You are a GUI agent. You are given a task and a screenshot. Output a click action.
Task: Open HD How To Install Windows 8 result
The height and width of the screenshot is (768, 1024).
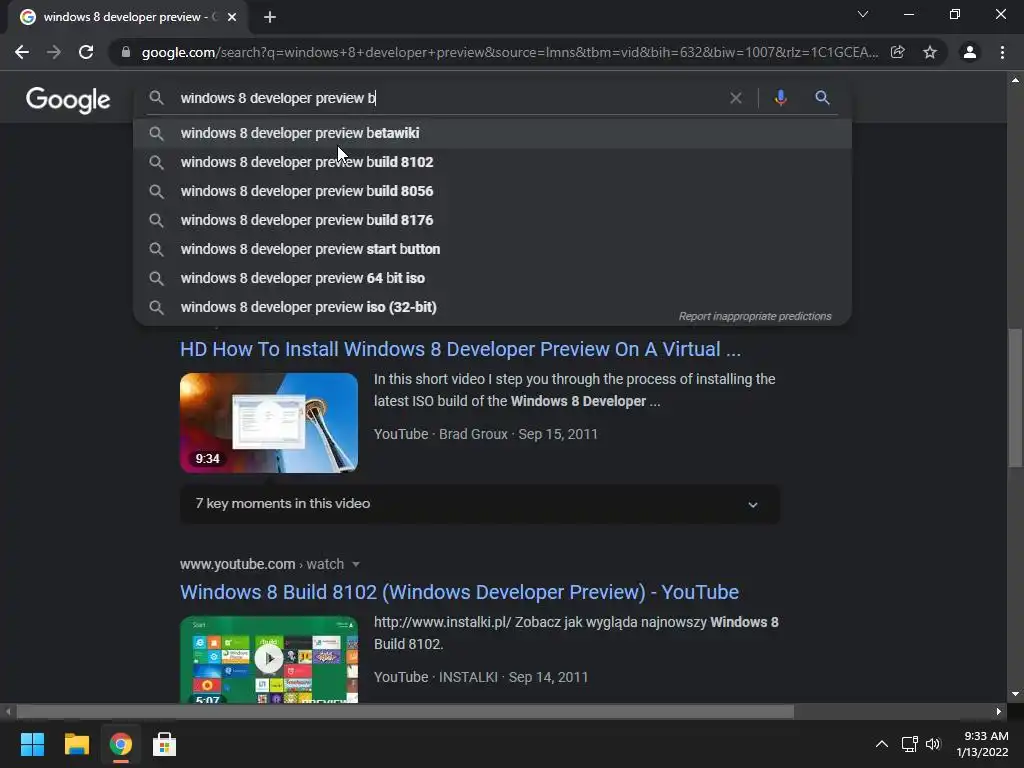460,349
